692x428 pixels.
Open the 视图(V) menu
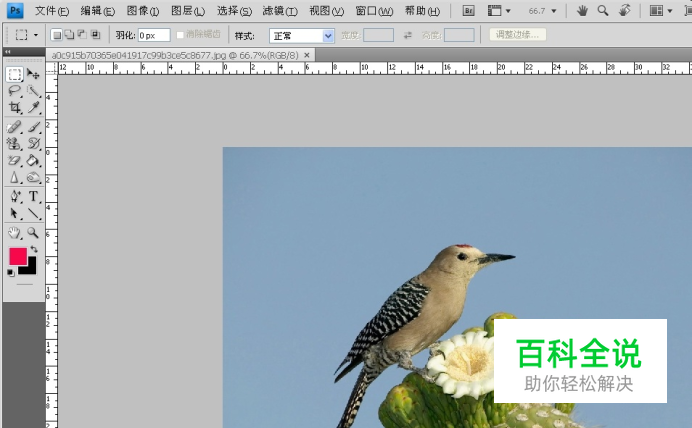(326, 11)
